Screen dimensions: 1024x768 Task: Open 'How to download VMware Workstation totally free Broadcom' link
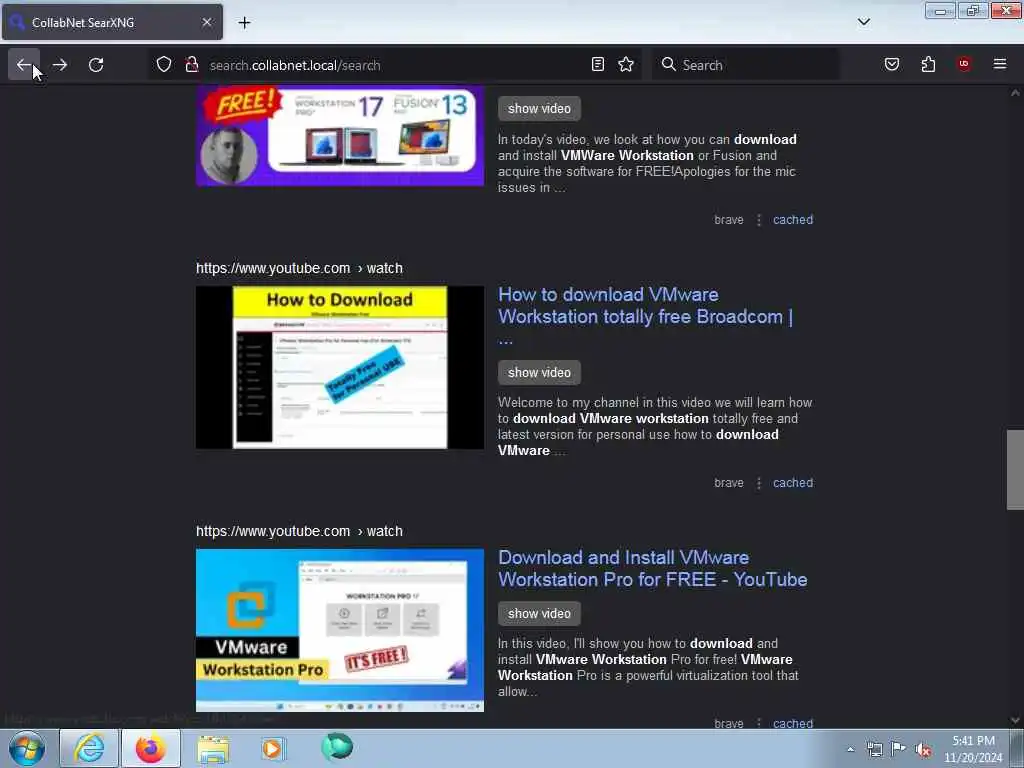coord(645,316)
